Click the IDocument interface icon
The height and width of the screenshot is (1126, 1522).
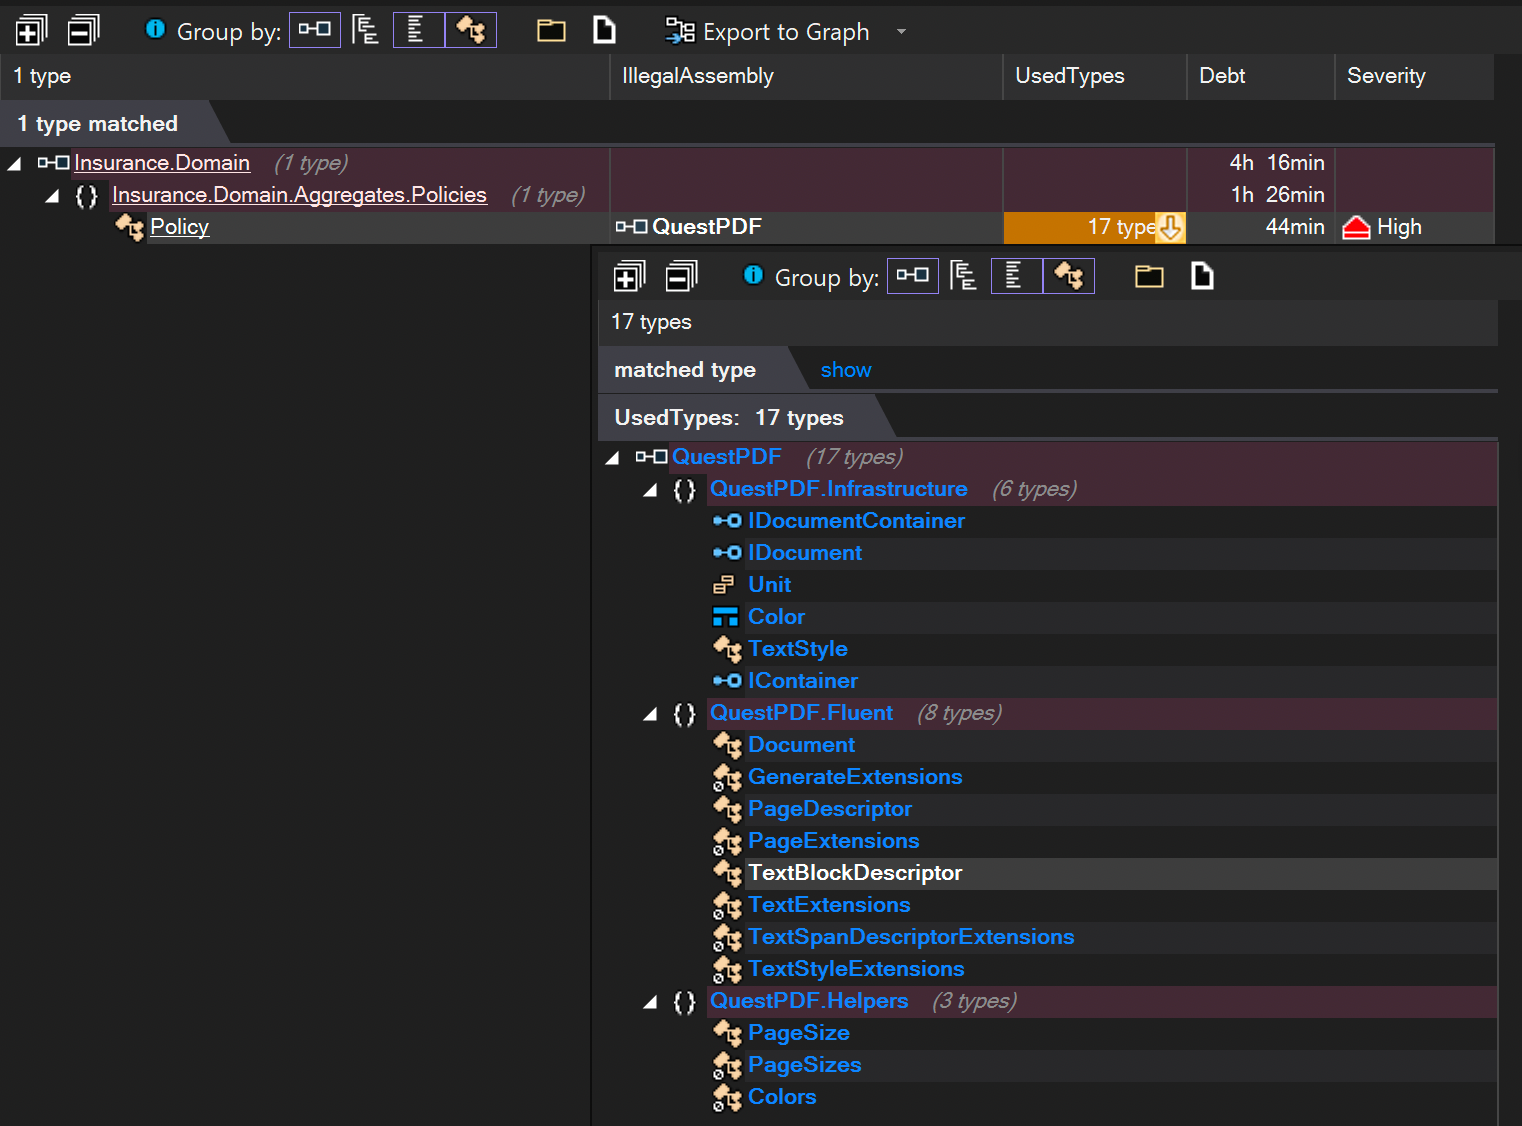(x=727, y=553)
